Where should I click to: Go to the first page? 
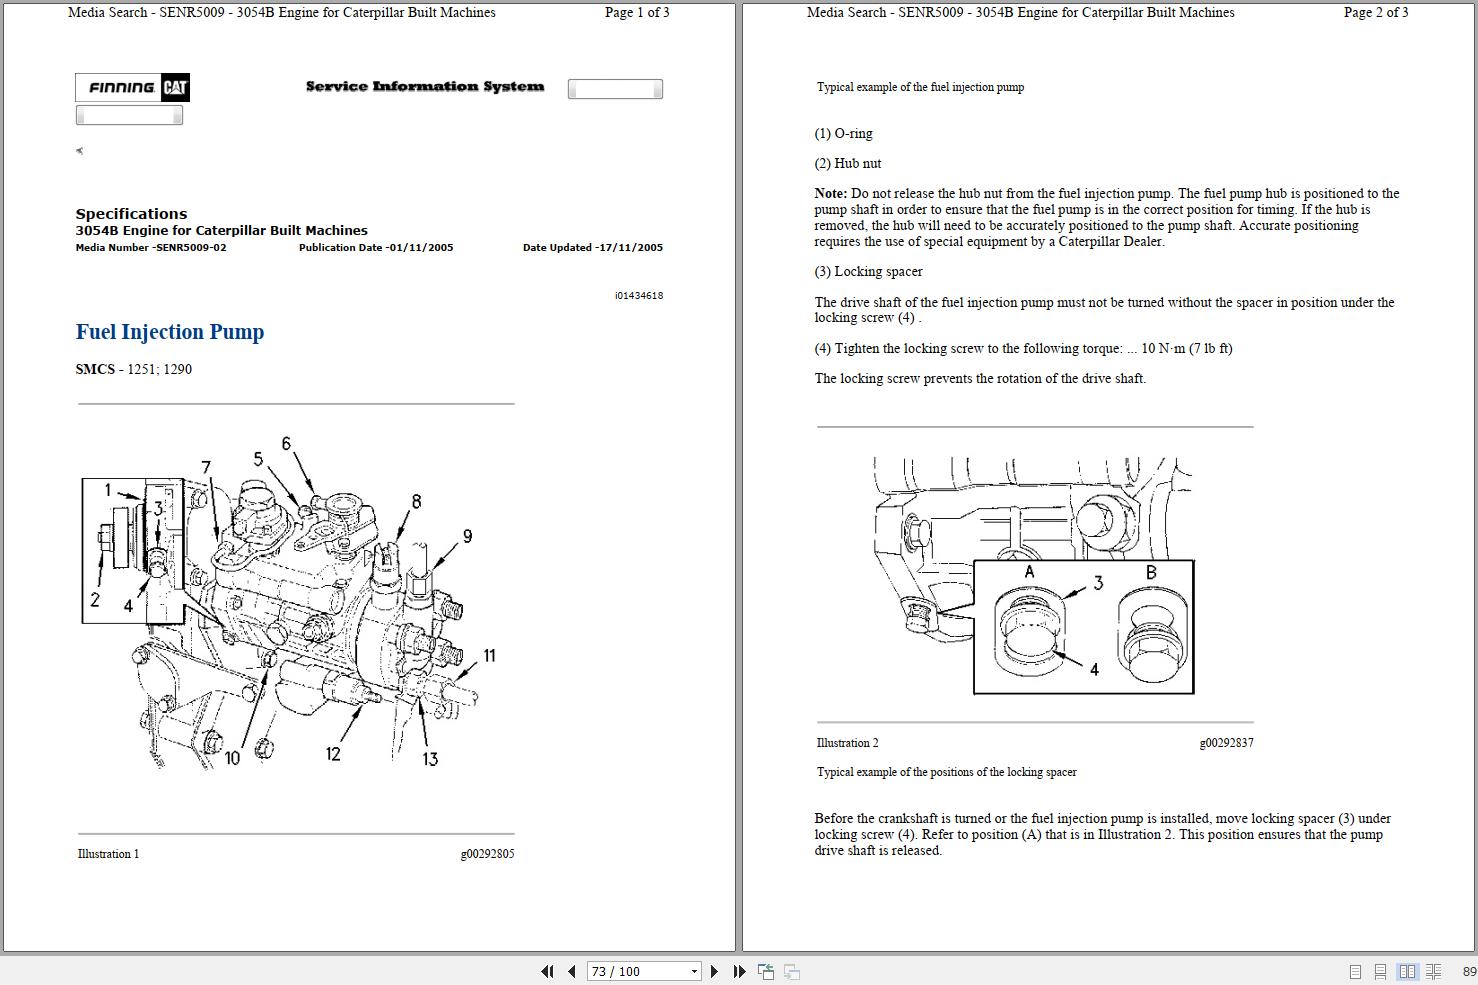click(x=548, y=971)
